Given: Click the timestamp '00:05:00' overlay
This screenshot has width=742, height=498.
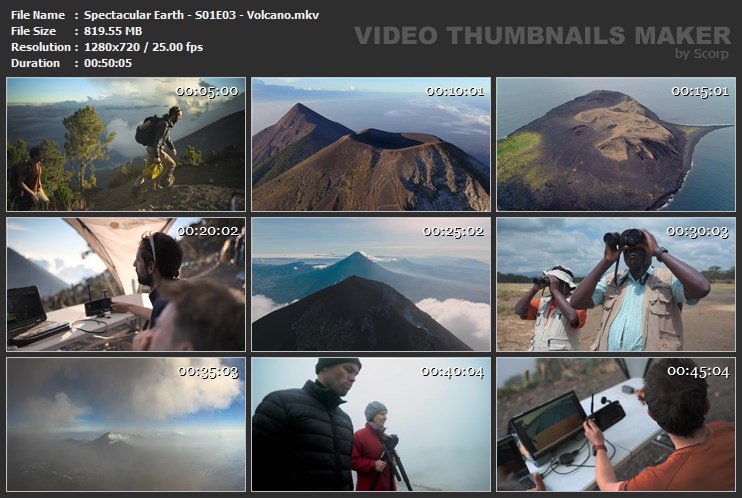Looking at the screenshot, I should click(x=207, y=91).
